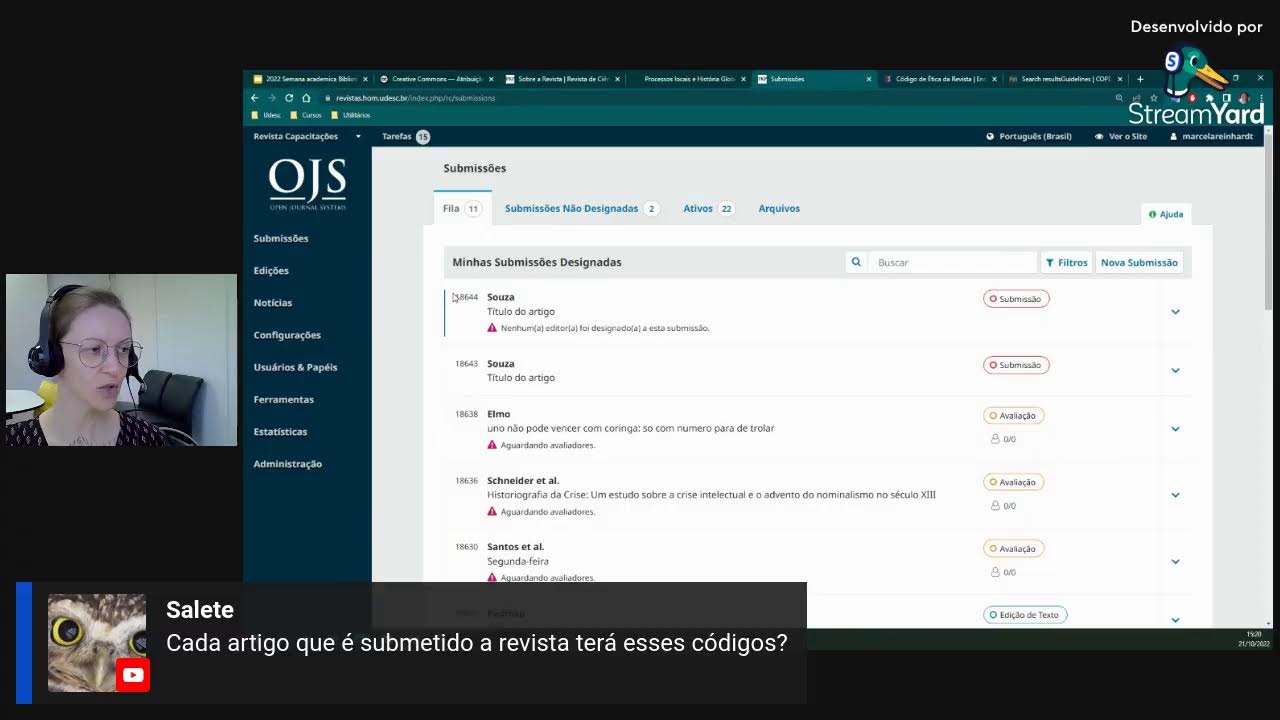Viewport: 1280px width, 720px height.
Task: Open Ferramentas in the sidebar
Action: [284, 399]
